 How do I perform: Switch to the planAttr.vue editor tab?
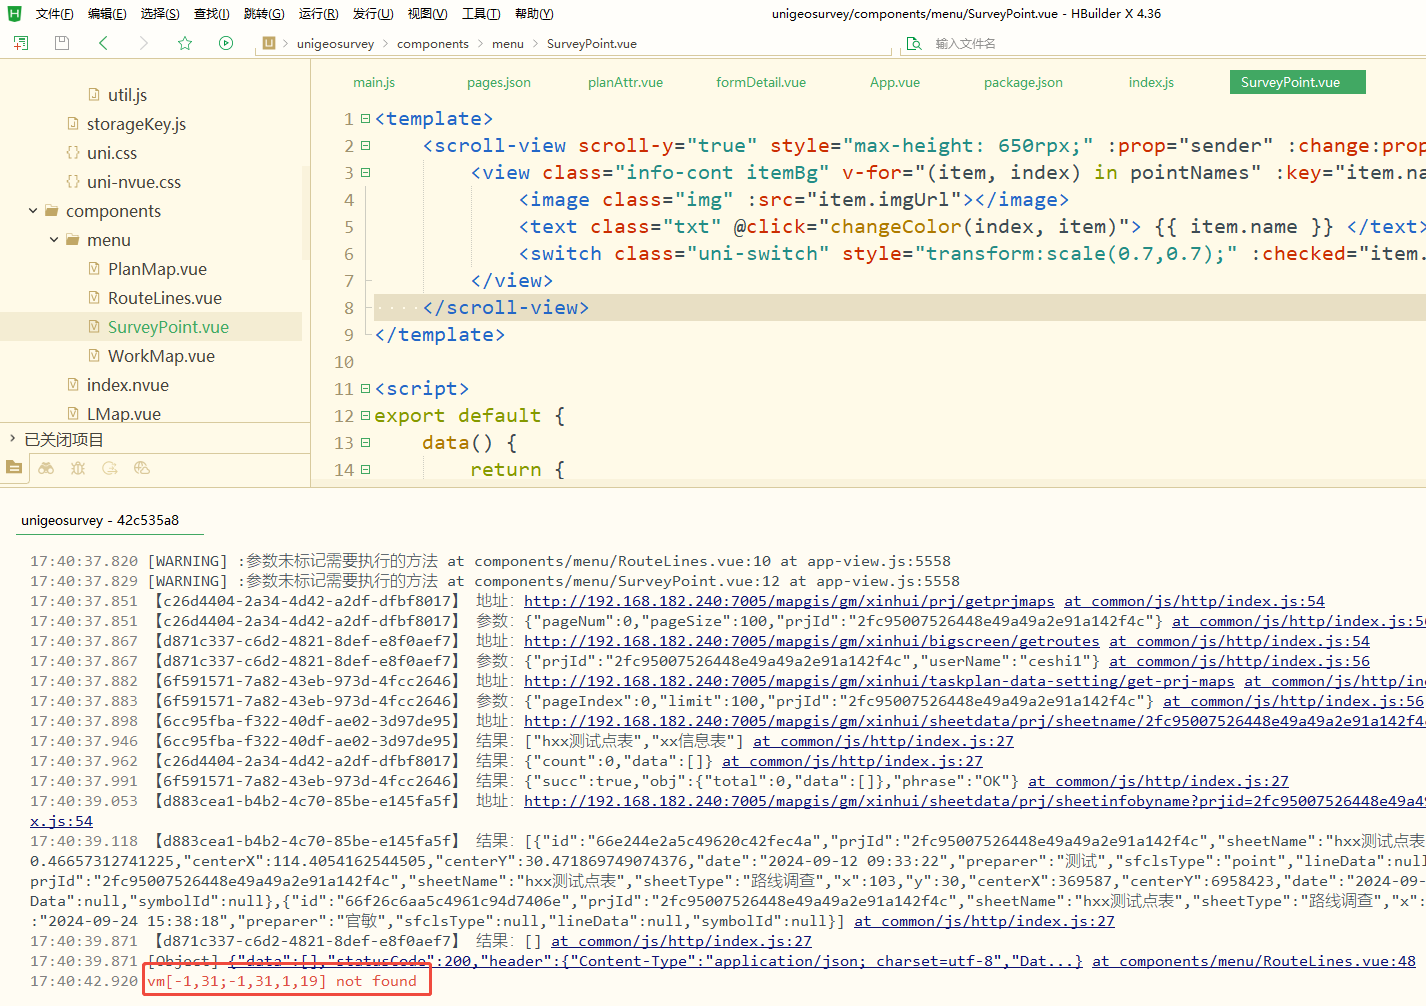point(626,82)
